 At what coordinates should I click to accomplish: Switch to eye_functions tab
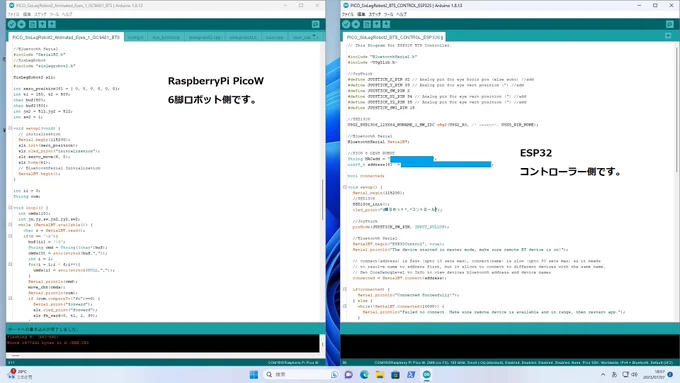click(166, 37)
